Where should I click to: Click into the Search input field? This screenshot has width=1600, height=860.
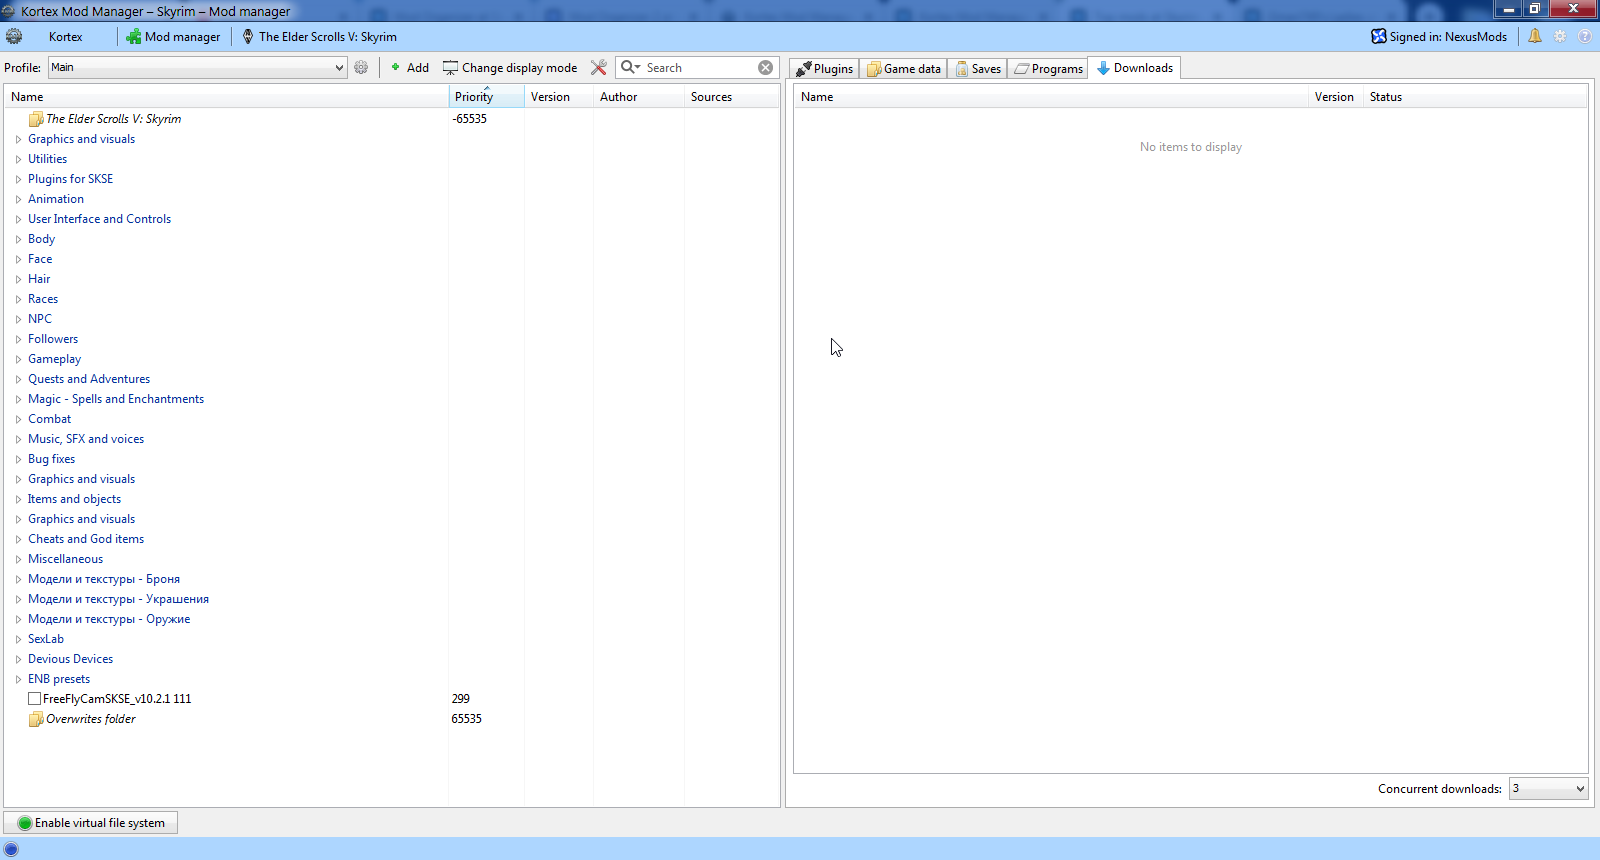pyautogui.click(x=698, y=68)
